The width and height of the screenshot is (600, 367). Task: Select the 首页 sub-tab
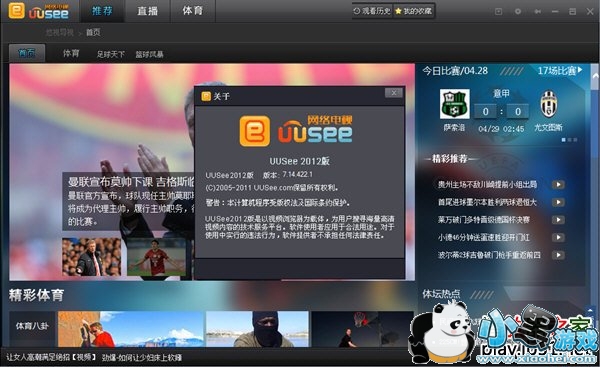pyautogui.click(x=27, y=53)
